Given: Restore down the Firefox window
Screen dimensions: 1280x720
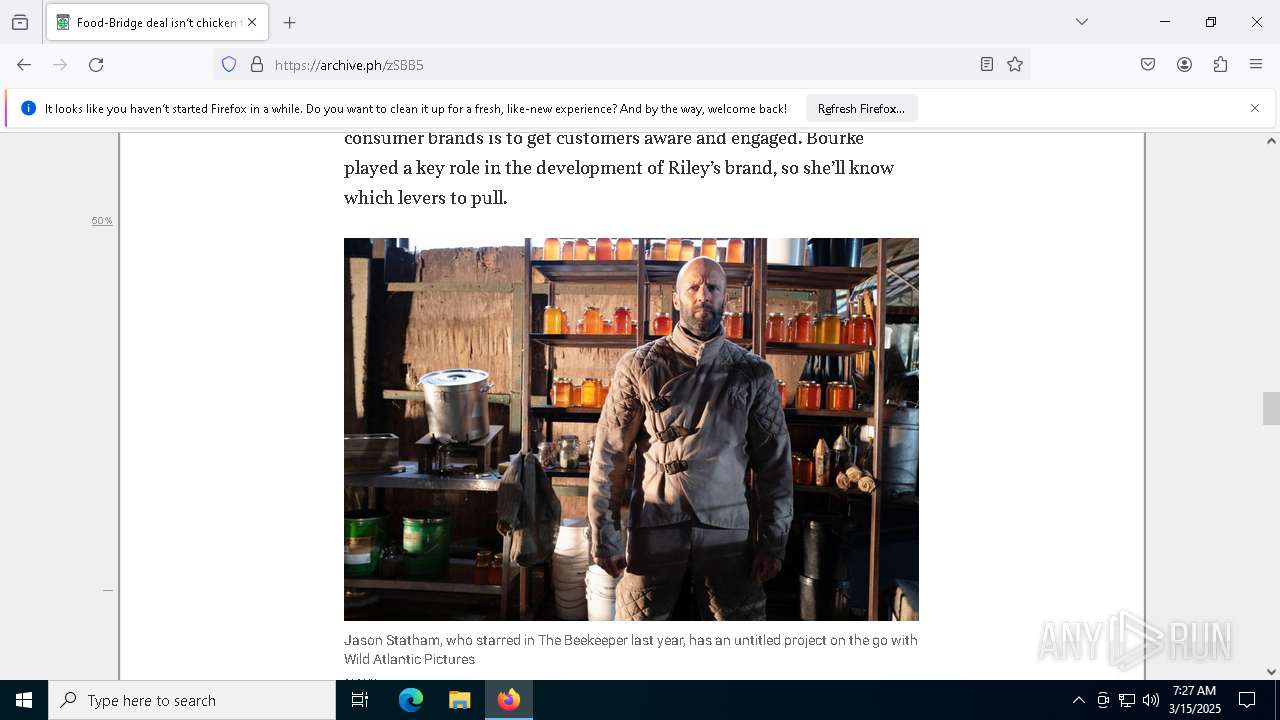Looking at the screenshot, I should 1211,22.
